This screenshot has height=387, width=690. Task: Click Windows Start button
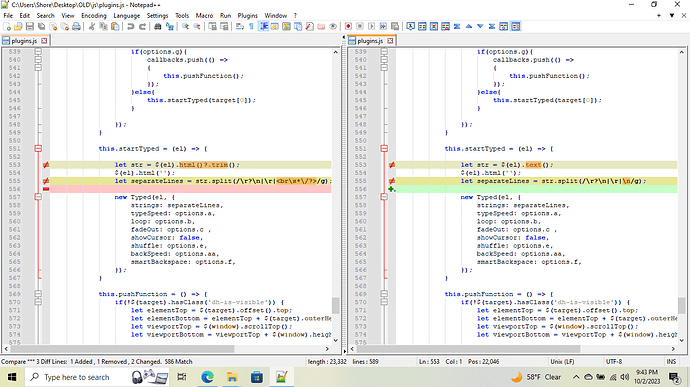12,377
